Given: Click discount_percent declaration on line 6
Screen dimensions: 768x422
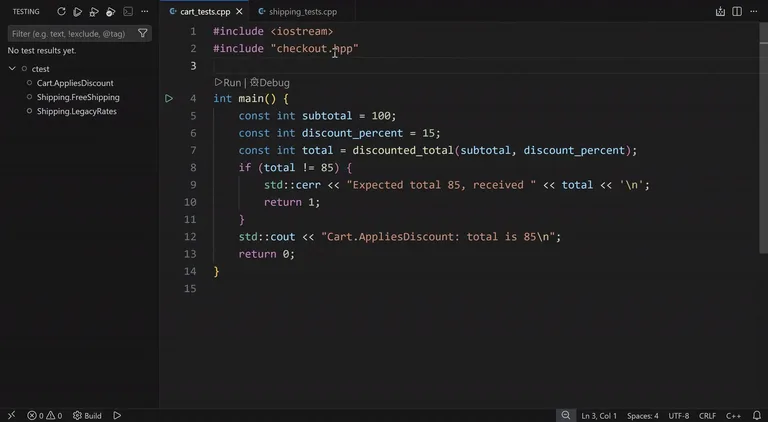Looking at the screenshot, I should (352, 133).
